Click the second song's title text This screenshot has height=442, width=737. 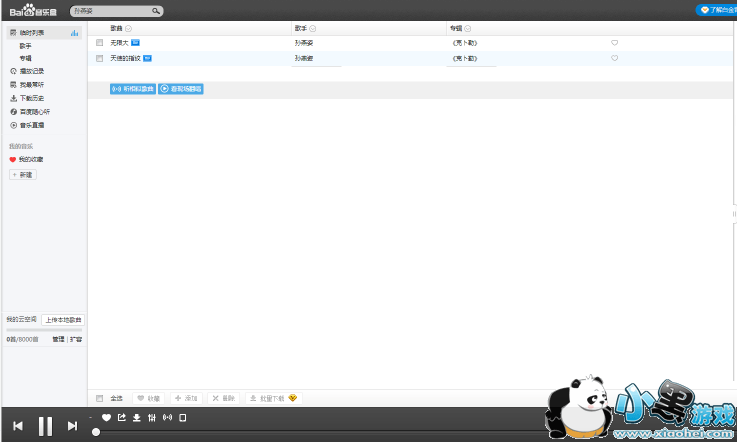[x=125, y=58]
